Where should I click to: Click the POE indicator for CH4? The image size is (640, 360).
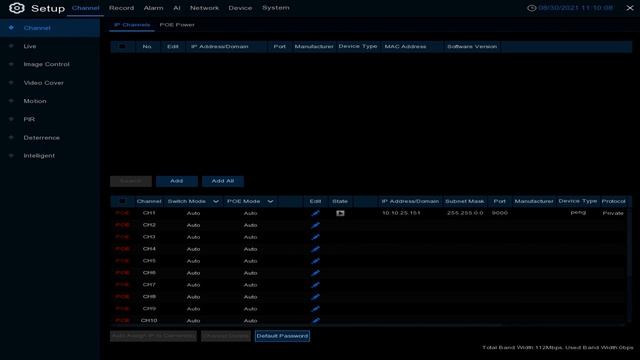(x=122, y=249)
